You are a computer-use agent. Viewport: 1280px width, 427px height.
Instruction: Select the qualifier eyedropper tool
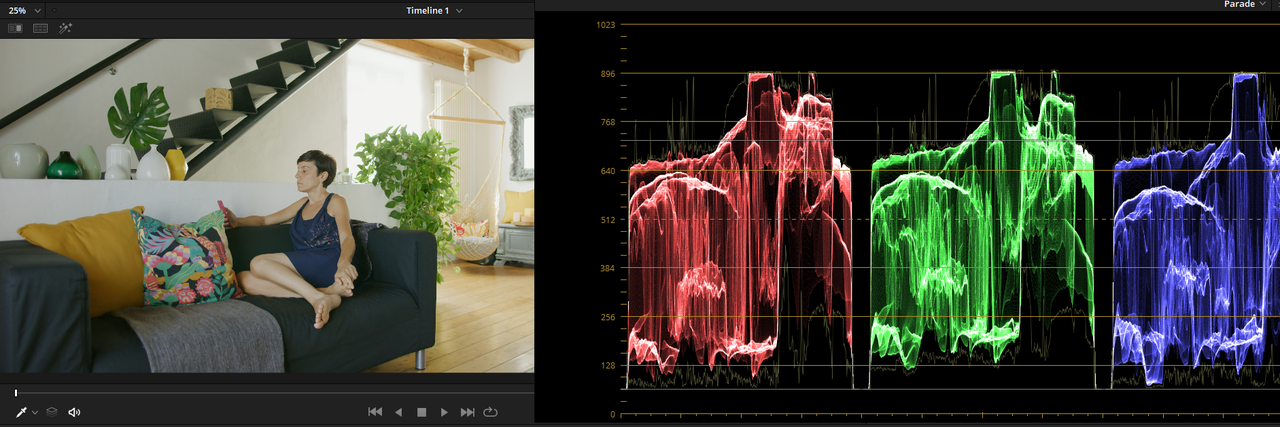(x=21, y=412)
